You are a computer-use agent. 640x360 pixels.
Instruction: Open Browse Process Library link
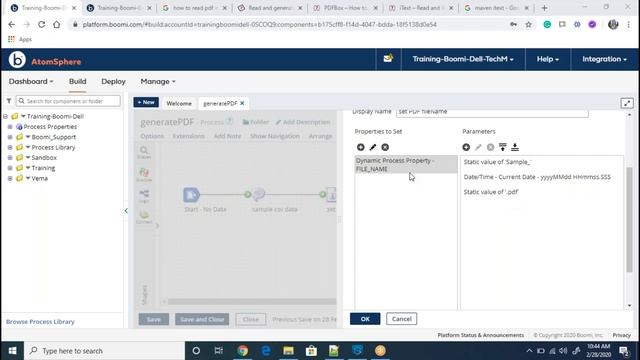(x=40, y=322)
